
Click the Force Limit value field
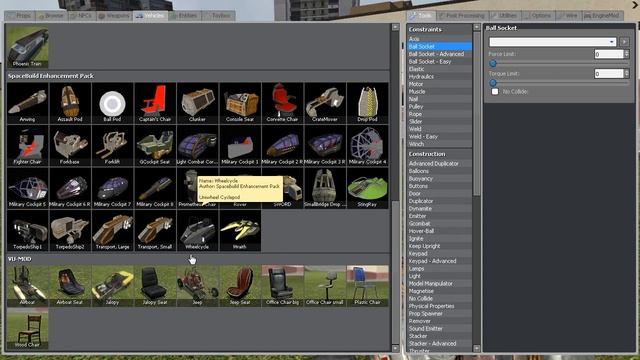pos(609,54)
